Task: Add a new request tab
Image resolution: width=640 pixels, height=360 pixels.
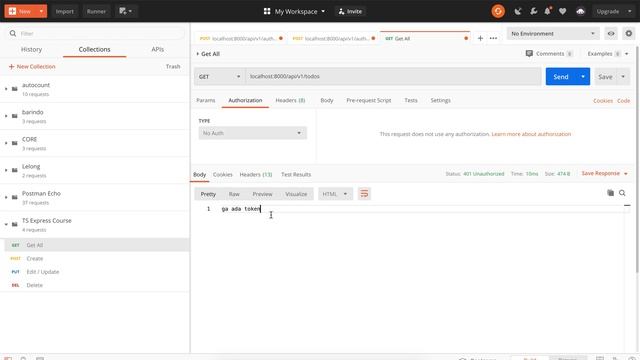Action: pyautogui.click(x=480, y=38)
